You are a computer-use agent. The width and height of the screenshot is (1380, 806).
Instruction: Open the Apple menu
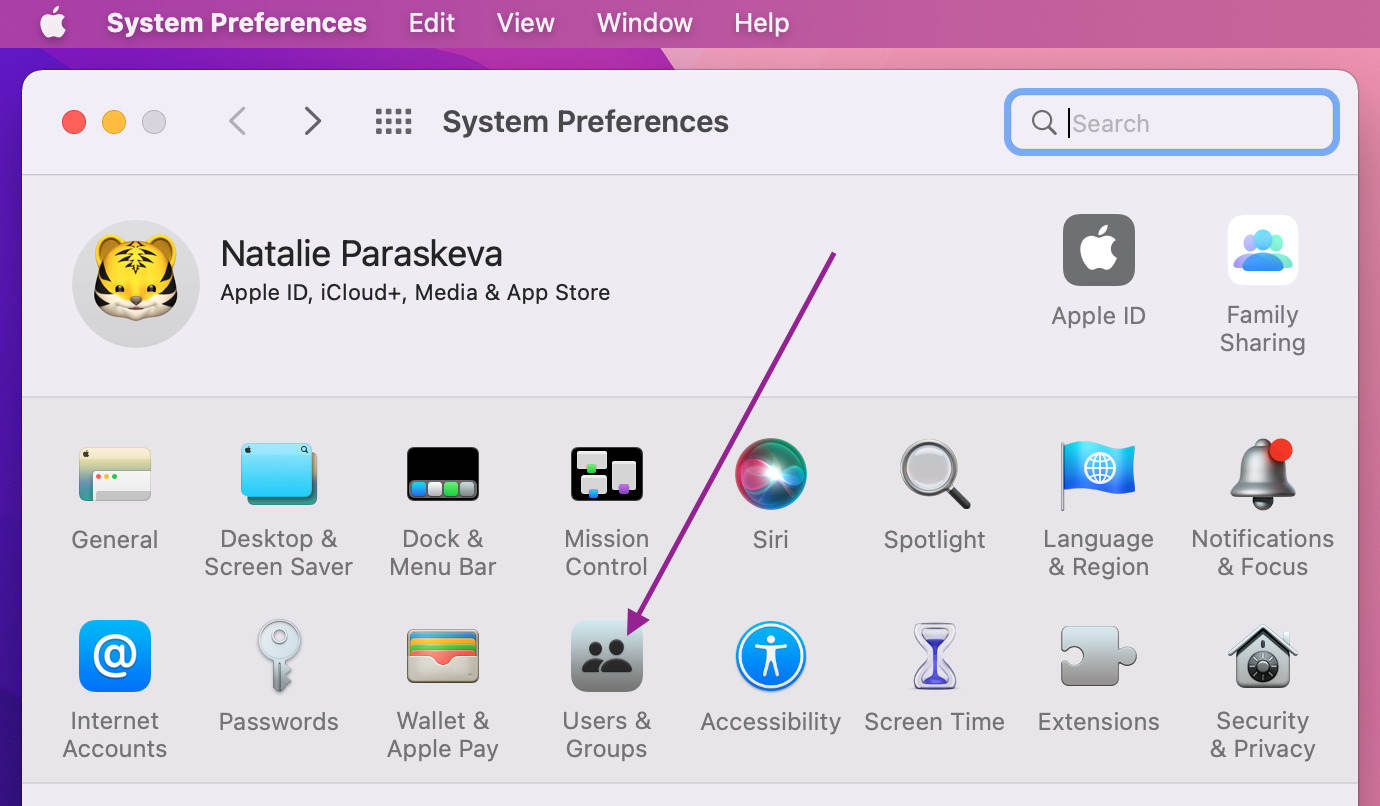[53, 23]
